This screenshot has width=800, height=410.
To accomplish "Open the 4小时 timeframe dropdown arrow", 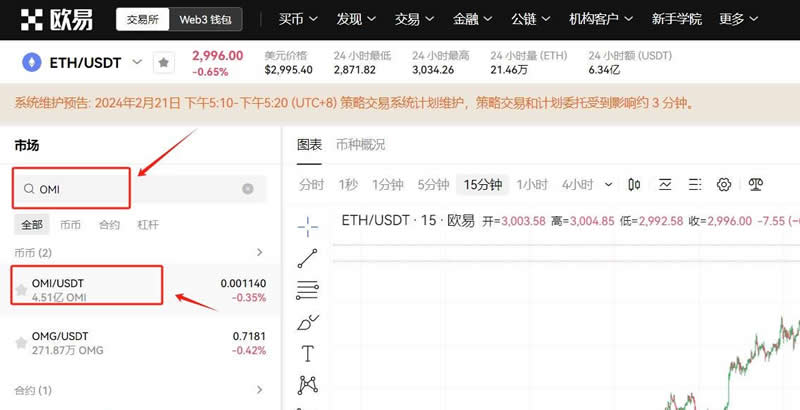I will tap(606, 185).
